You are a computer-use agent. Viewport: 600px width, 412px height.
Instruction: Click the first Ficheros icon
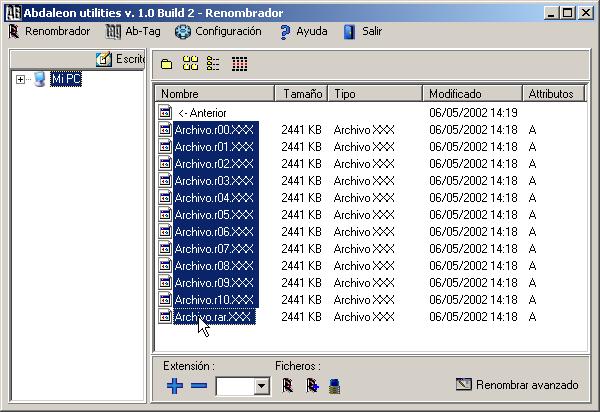[287, 385]
